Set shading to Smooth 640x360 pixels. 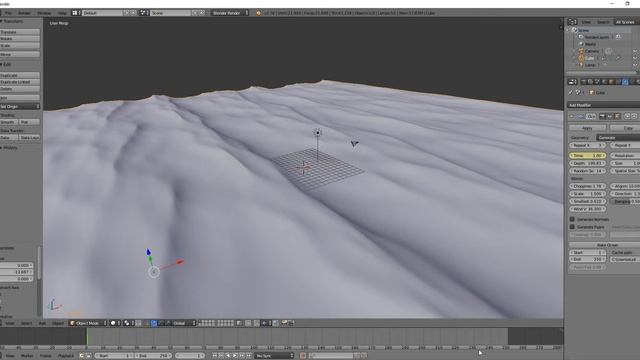click(9, 122)
